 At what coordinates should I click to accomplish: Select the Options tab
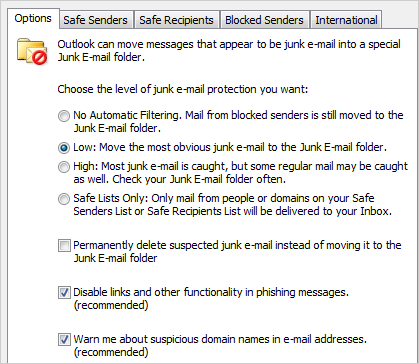coord(33,18)
